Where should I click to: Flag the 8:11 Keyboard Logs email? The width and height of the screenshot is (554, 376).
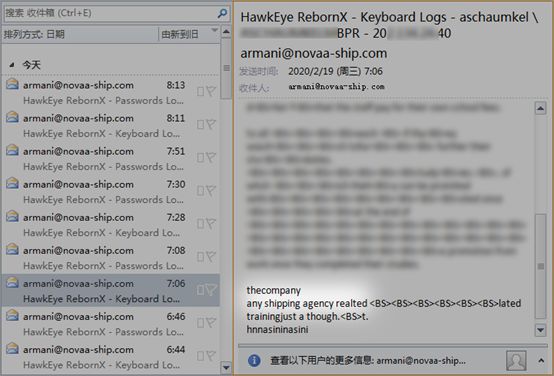click(x=211, y=124)
